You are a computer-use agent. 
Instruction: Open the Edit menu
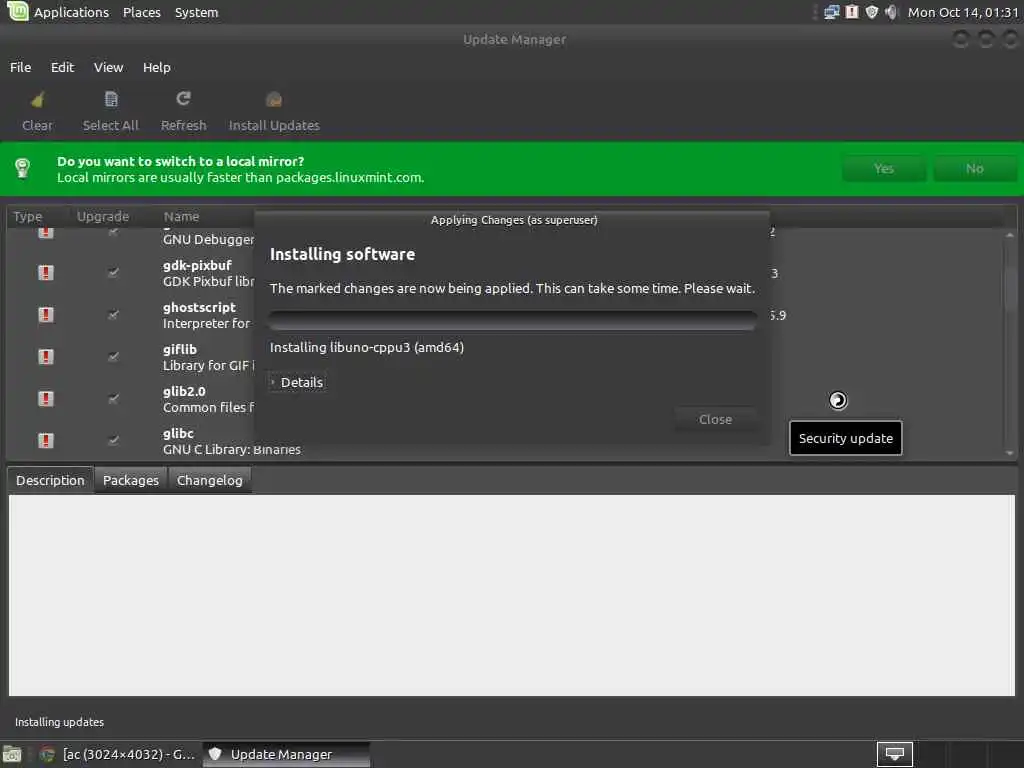pos(63,67)
